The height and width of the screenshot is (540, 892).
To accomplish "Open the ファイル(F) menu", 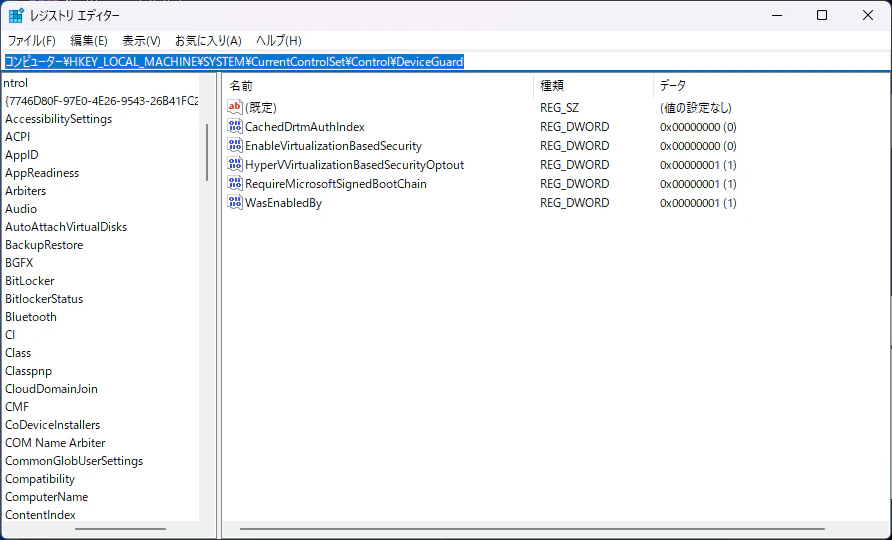I will pyautogui.click(x=31, y=41).
